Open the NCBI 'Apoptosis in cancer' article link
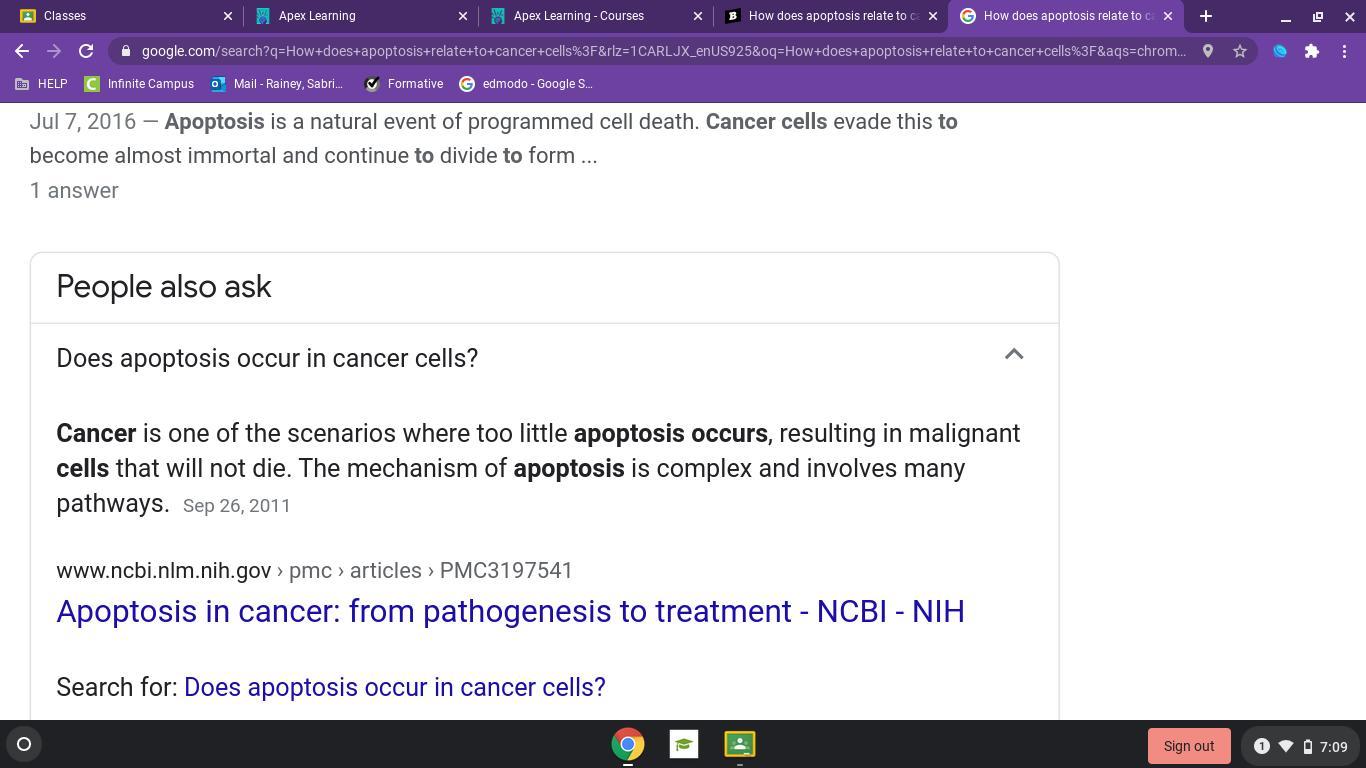This screenshot has width=1366, height=768. (x=510, y=612)
